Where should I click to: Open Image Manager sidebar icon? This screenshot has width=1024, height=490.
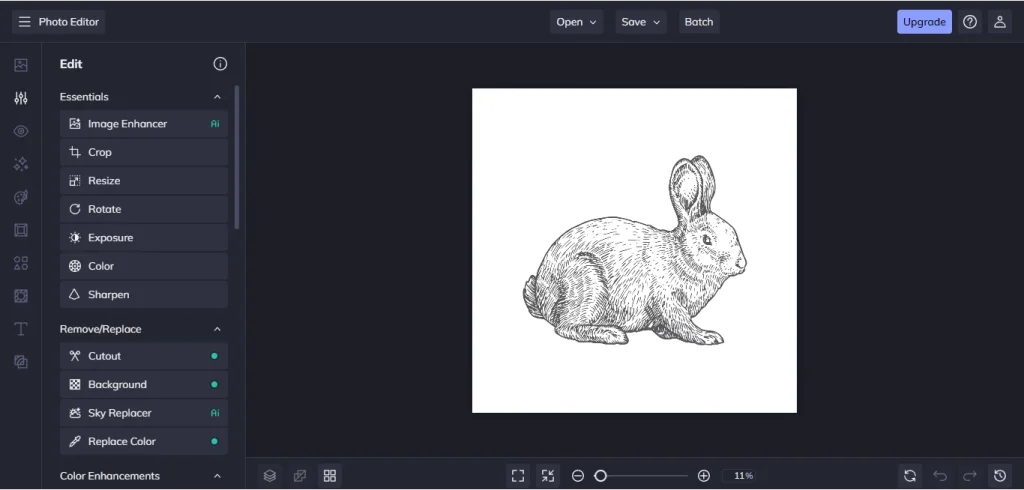click(x=21, y=65)
